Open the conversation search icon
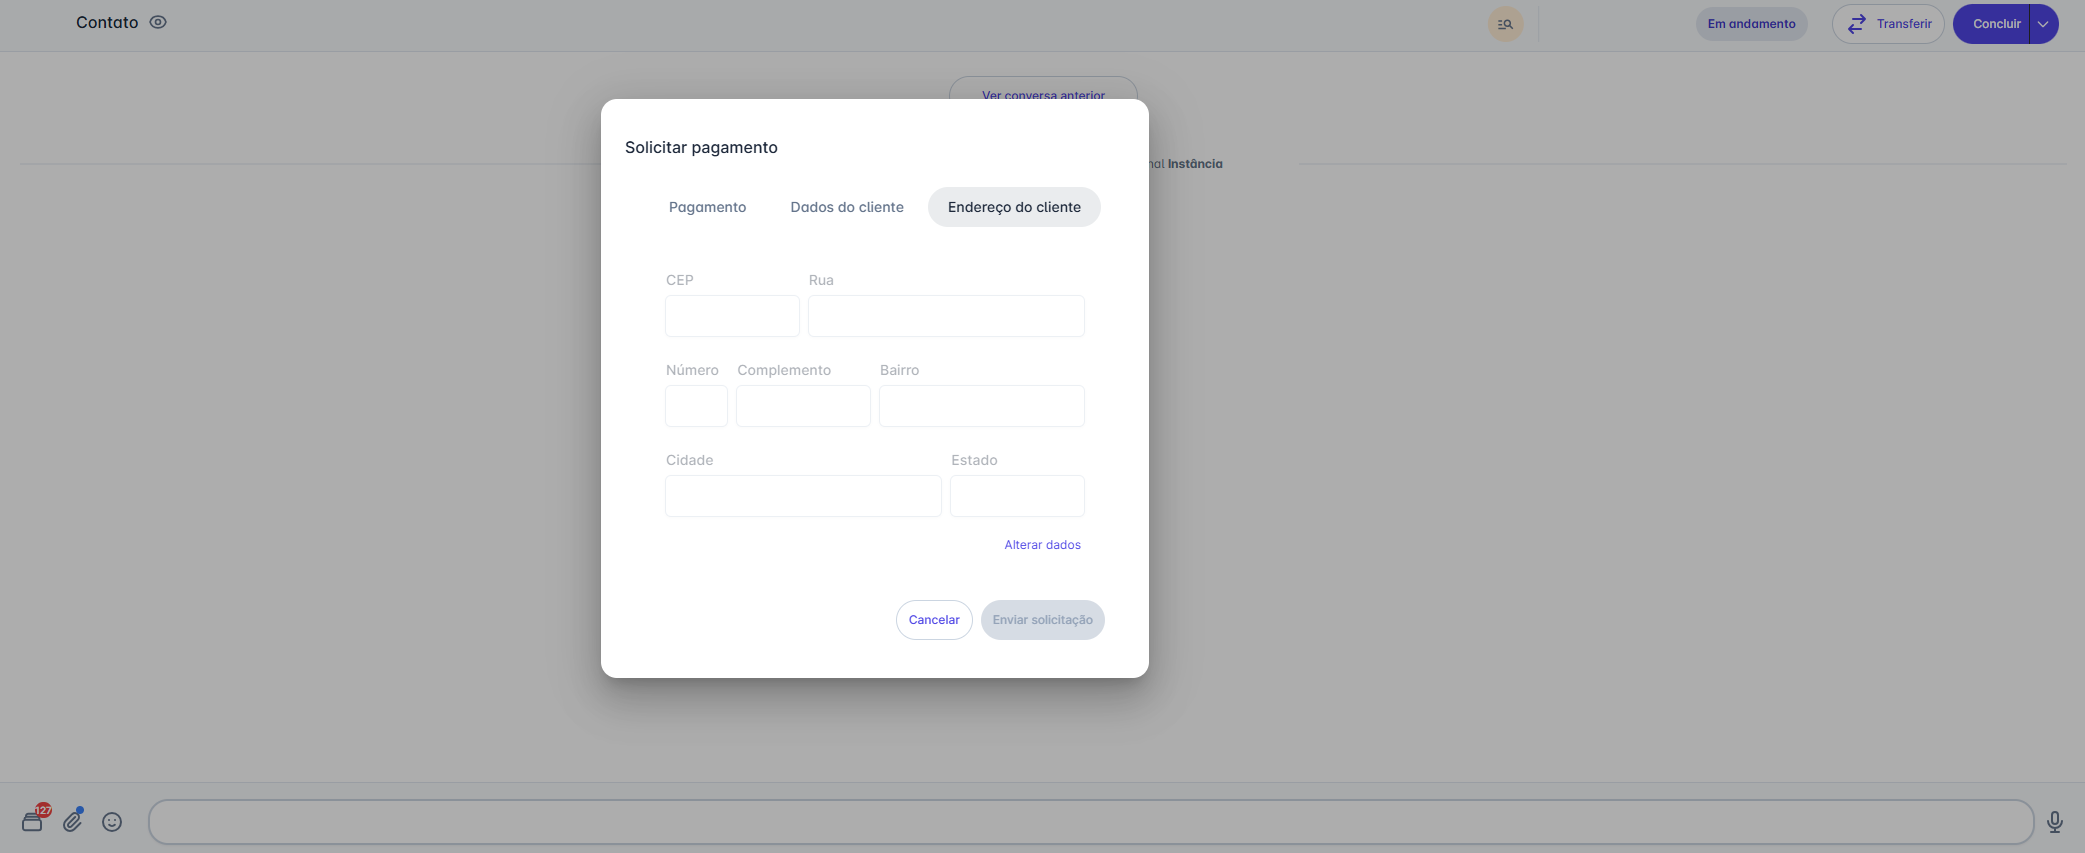Viewport: 2085px width, 853px height. (1505, 24)
